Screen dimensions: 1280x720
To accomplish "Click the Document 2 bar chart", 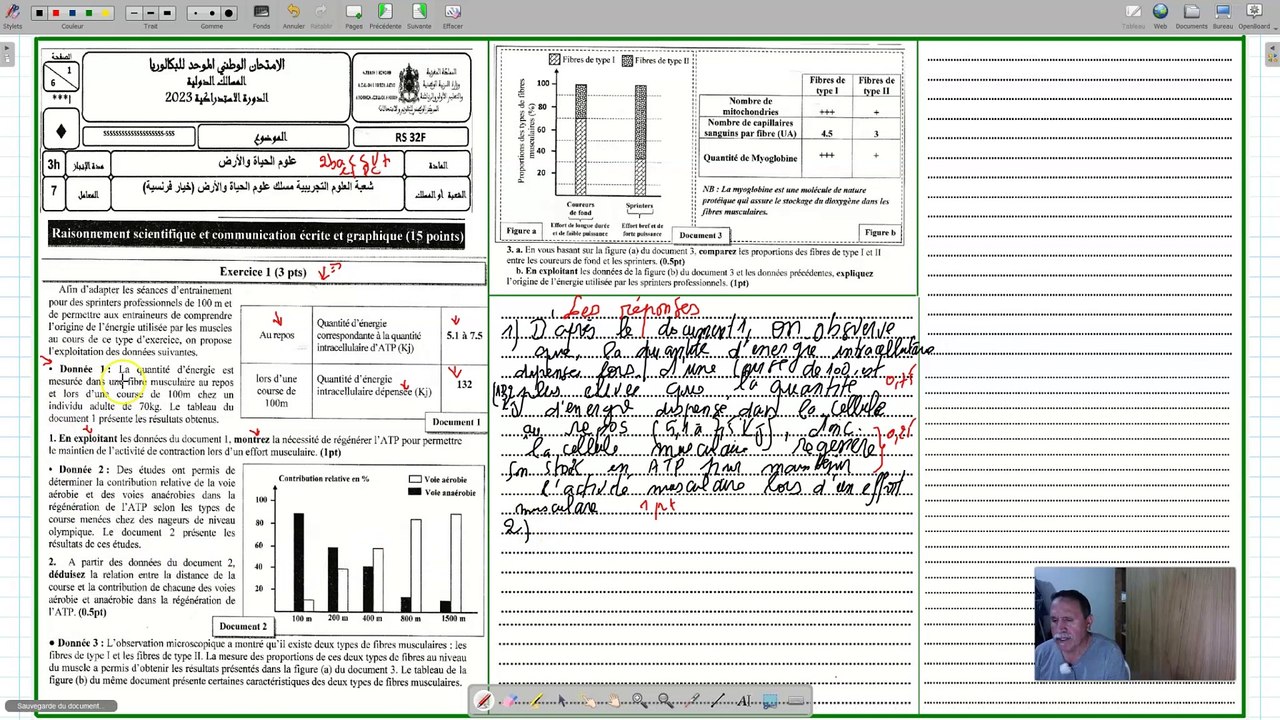I will coord(362,548).
